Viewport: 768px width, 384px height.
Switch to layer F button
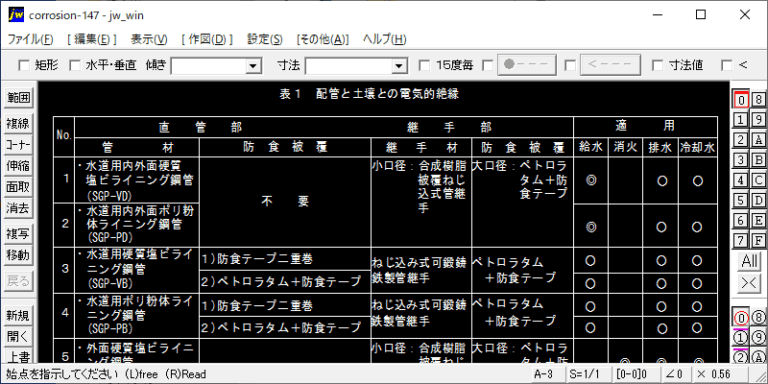point(758,240)
